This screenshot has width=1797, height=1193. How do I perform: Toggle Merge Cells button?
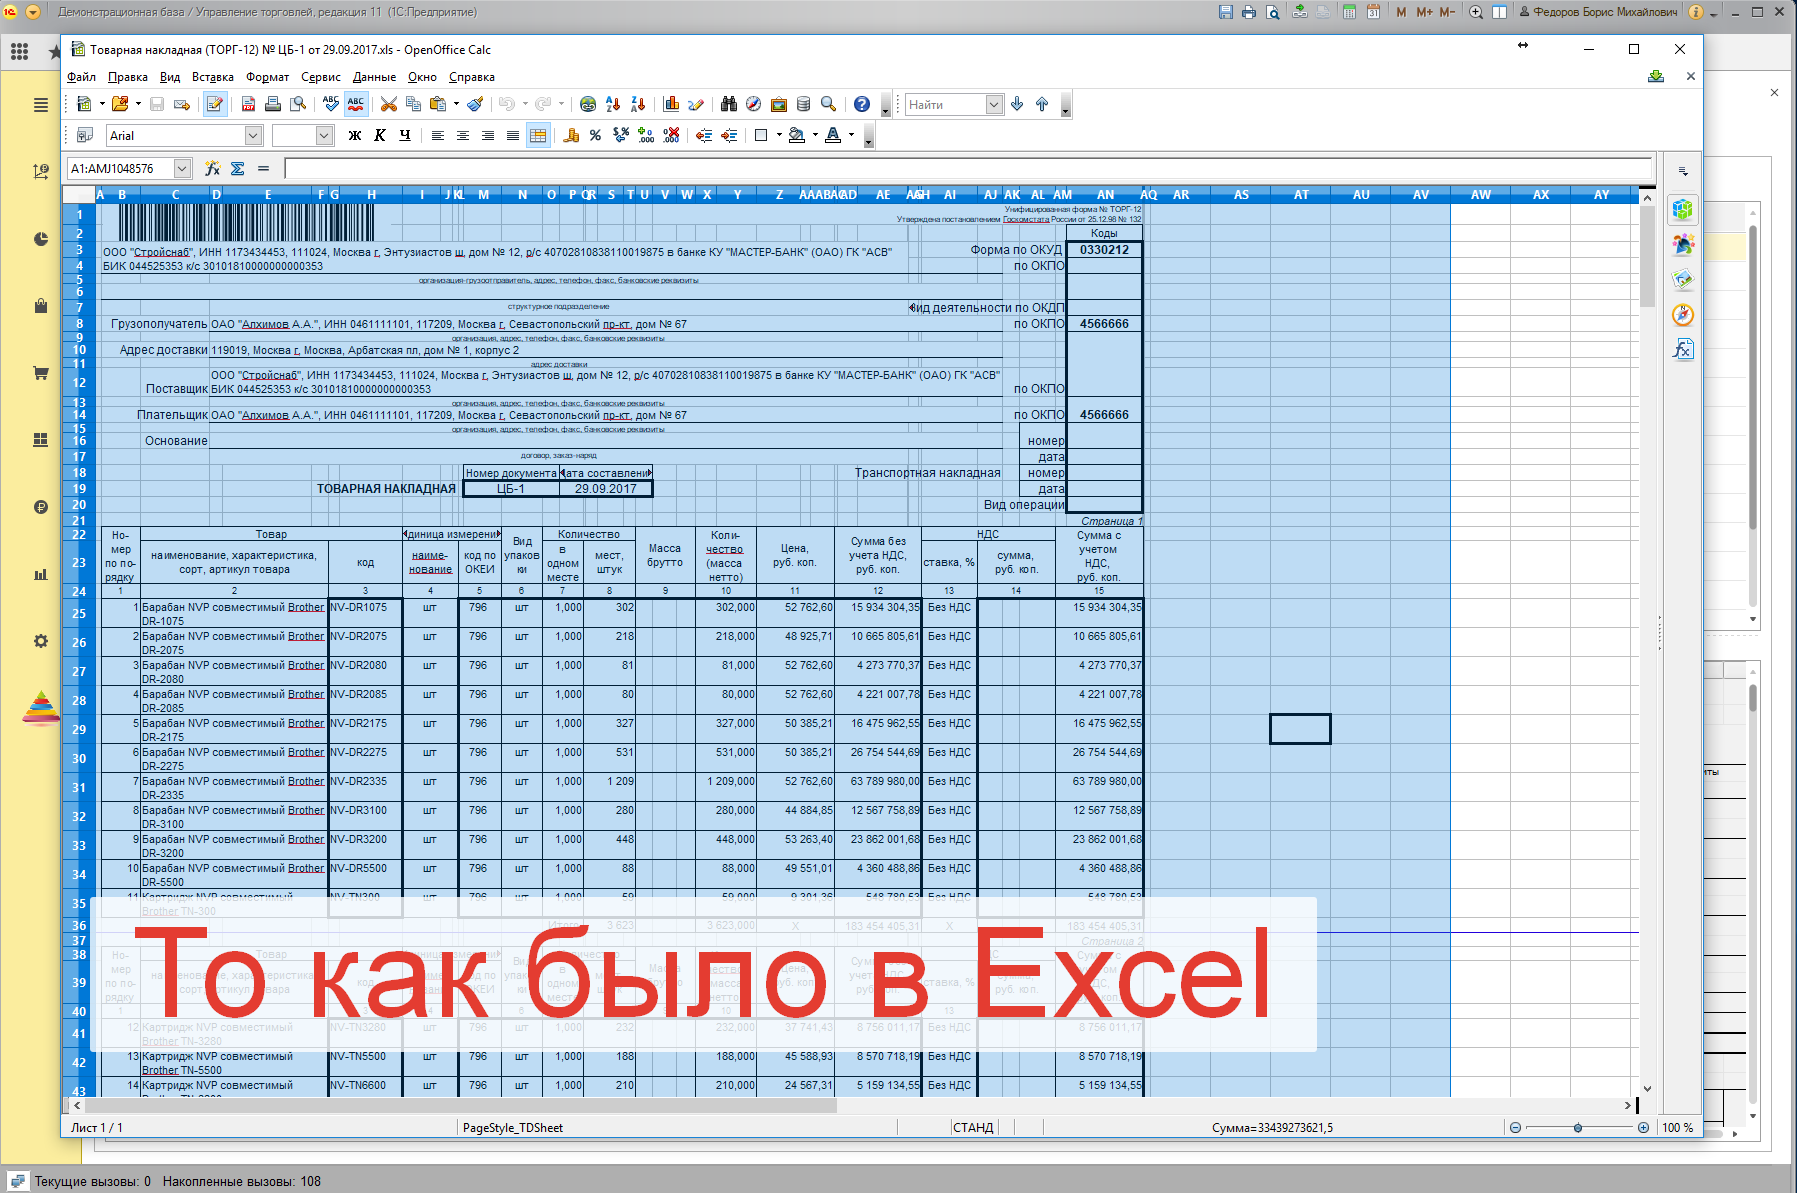click(538, 135)
